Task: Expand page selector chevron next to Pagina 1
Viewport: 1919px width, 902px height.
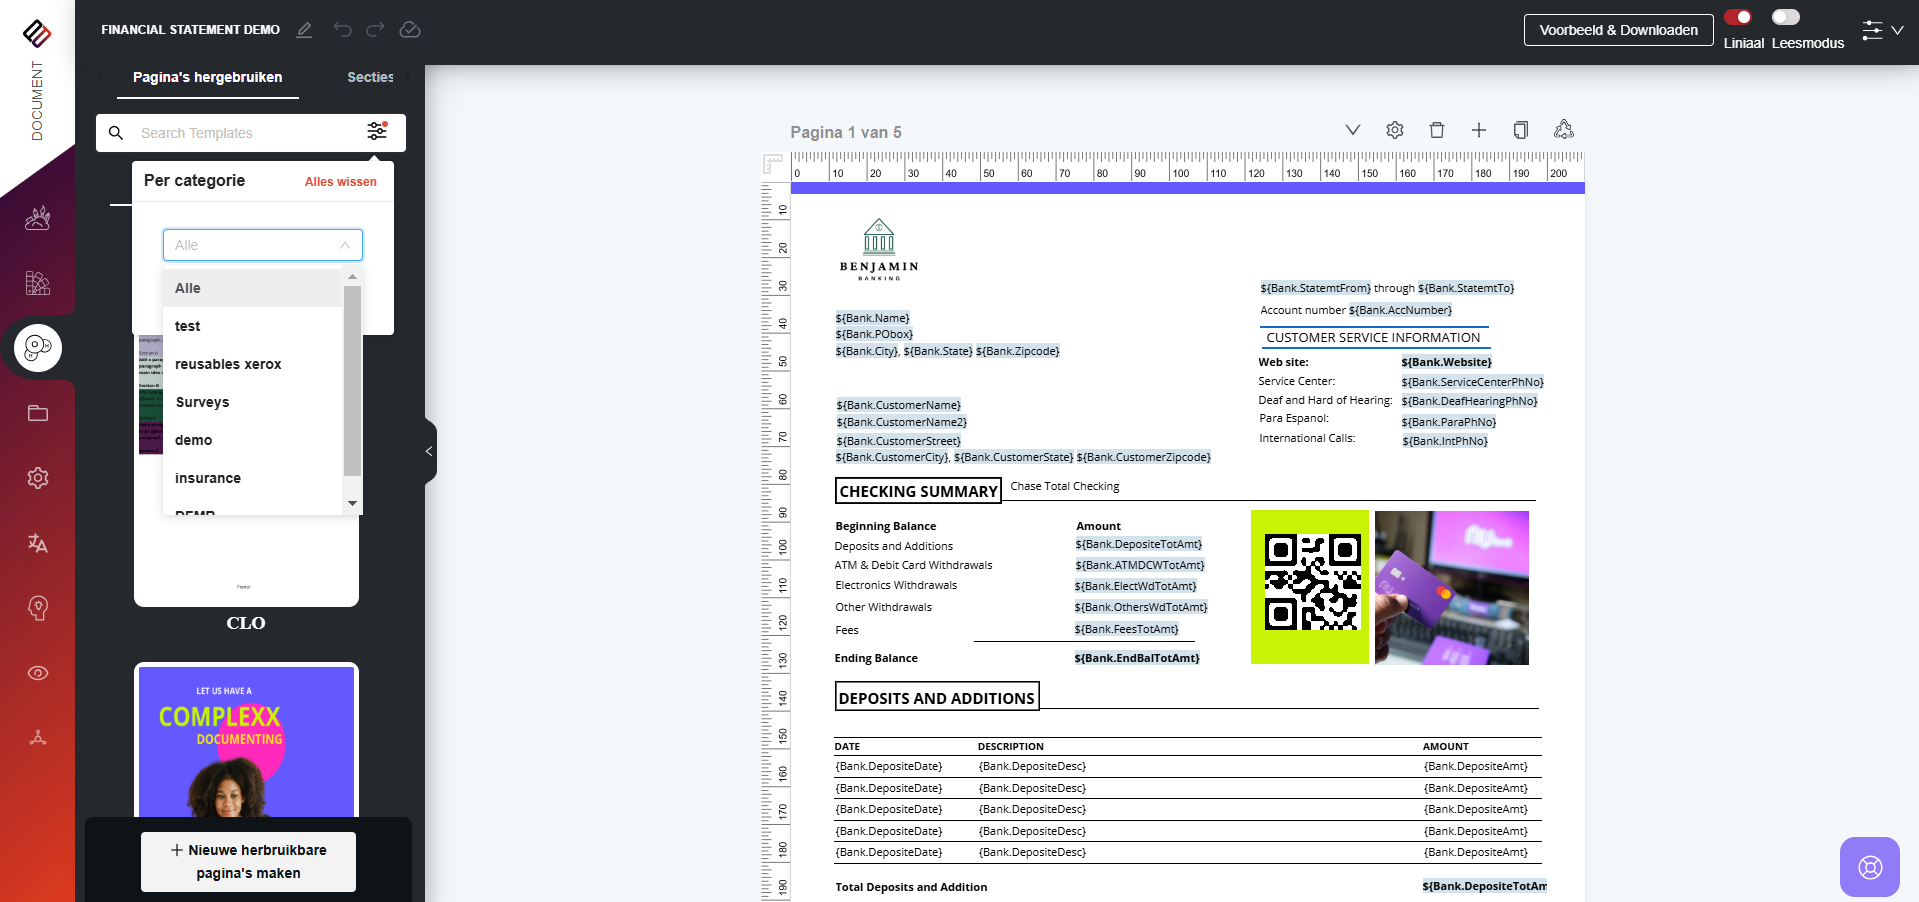Action: coord(1353,130)
